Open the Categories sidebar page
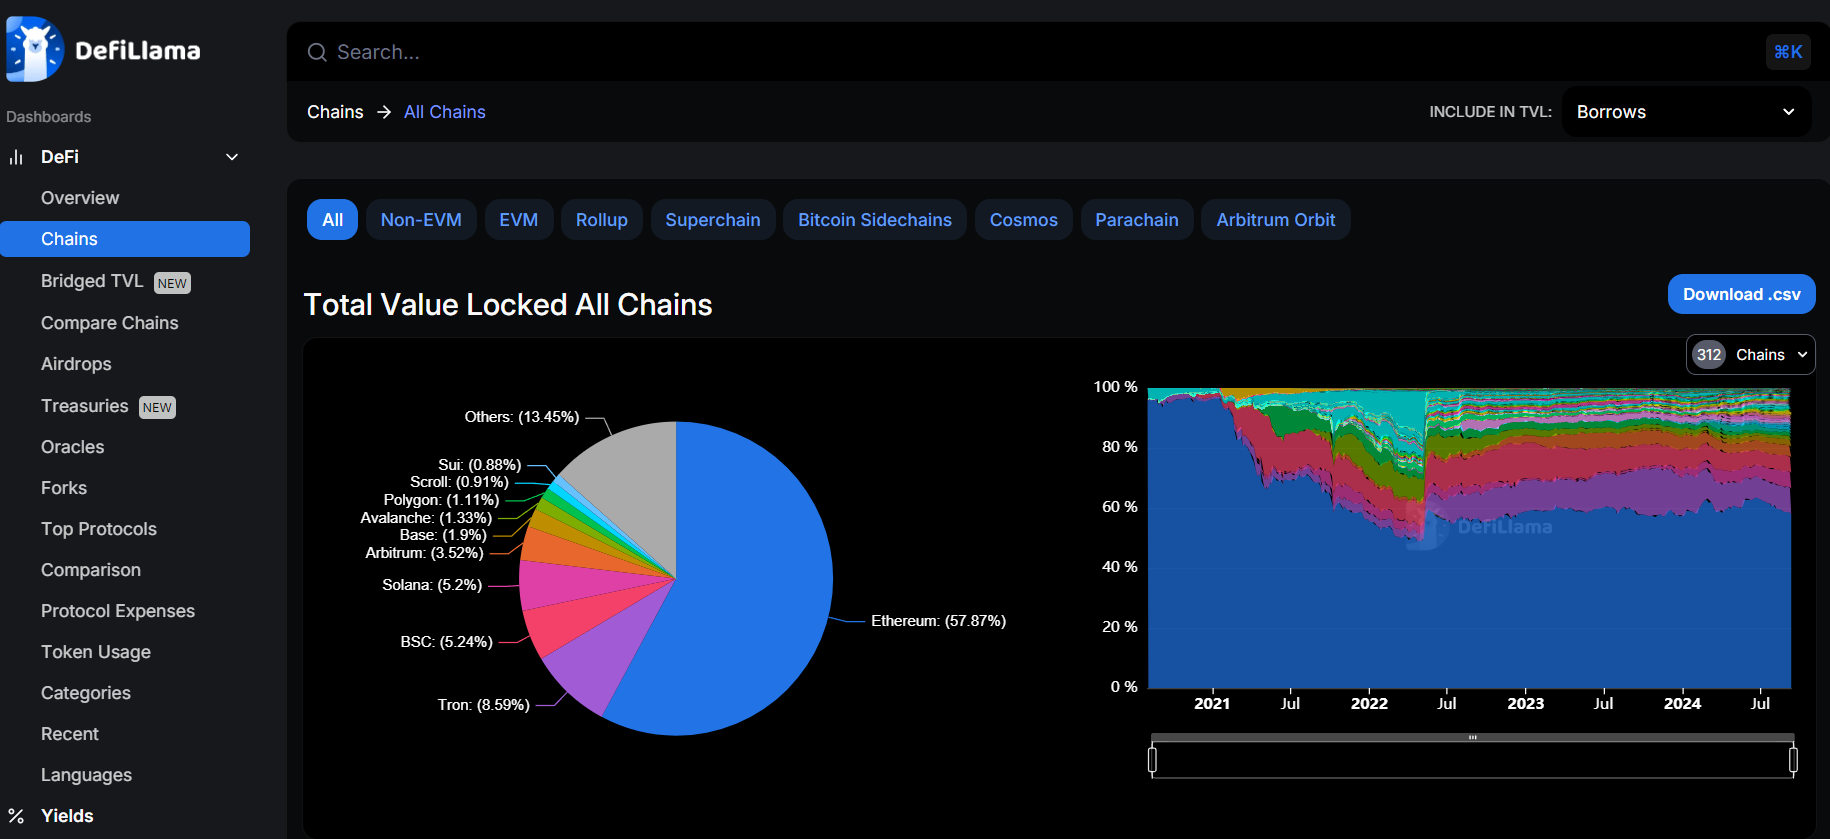This screenshot has height=839, width=1830. [86, 693]
